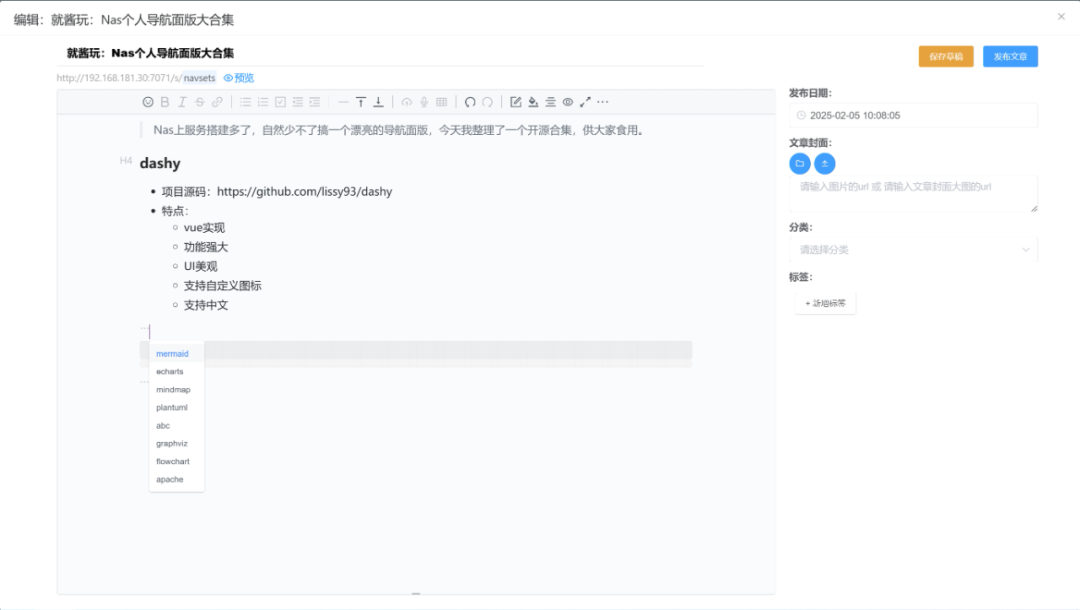Screen dimensions: 1080x610
Task: Click the '功能强大' bullet text
Action: [205, 247]
